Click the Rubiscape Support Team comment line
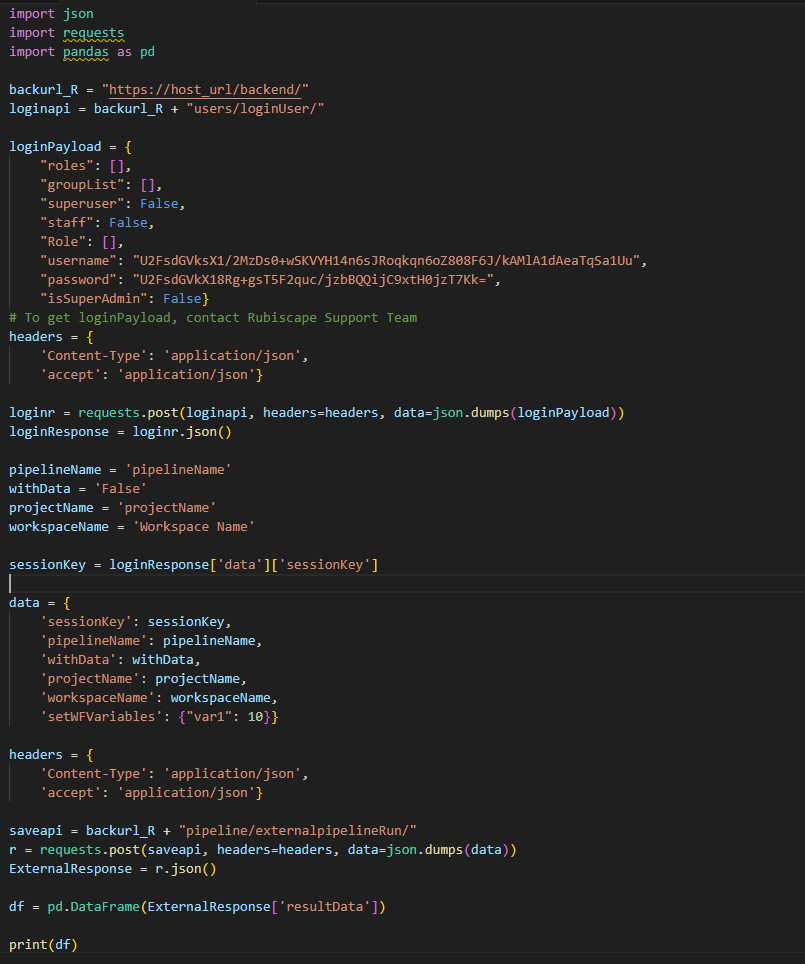This screenshot has height=964, width=805. [x=213, y=317]
